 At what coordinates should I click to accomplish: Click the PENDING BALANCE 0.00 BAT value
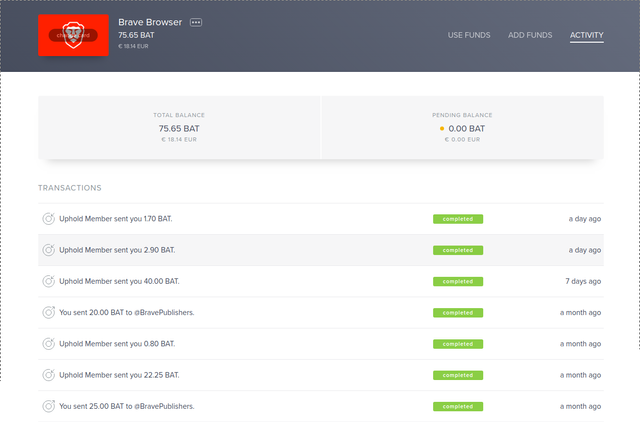coord(467,129)
